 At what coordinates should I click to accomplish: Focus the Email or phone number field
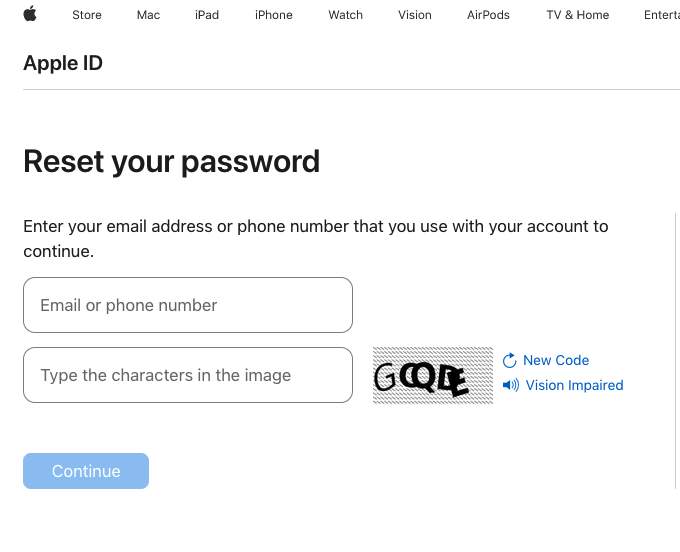188,305
